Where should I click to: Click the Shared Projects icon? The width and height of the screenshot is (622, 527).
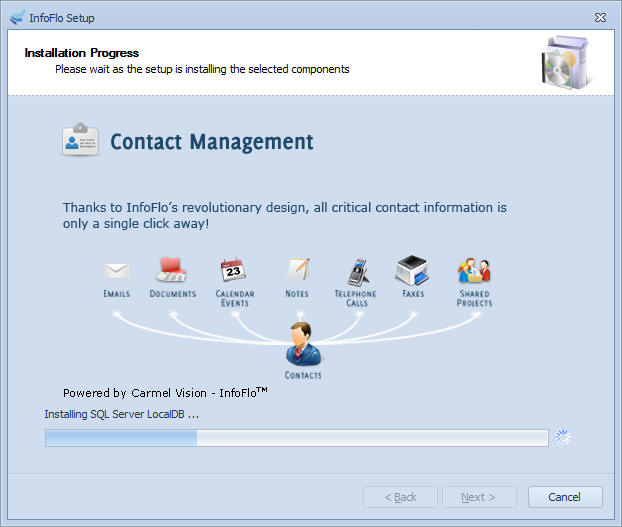tap(474, 270)
